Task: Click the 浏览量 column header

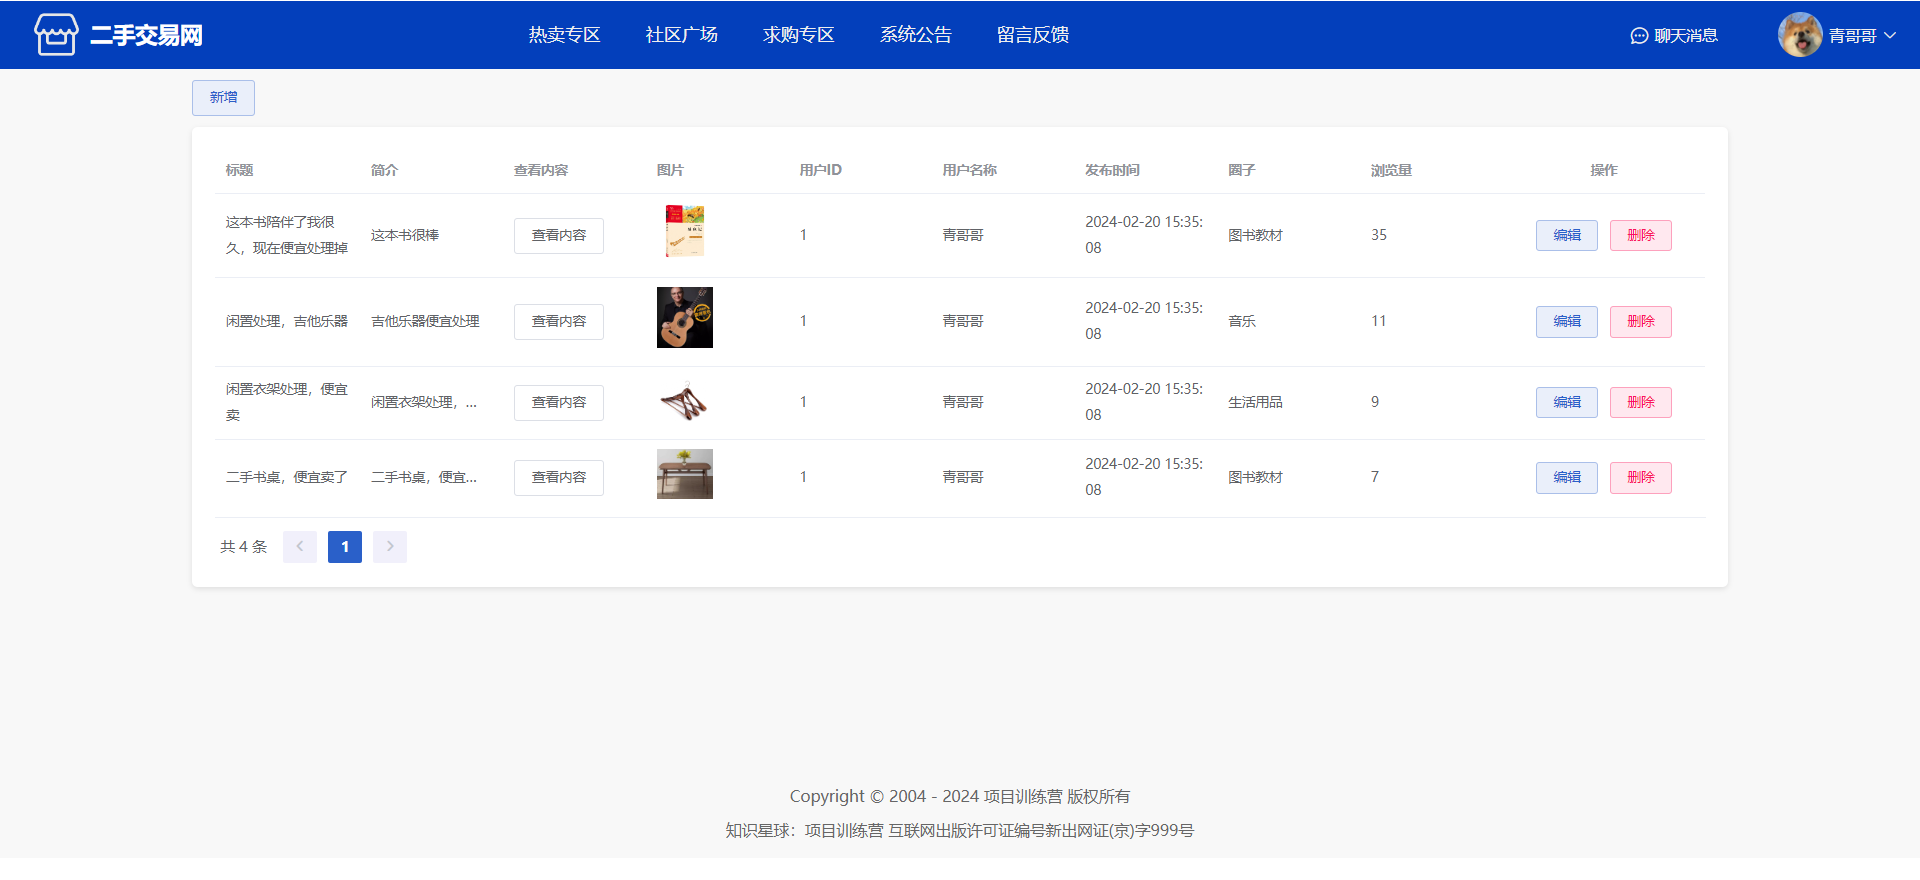Action: point(1391,170)
